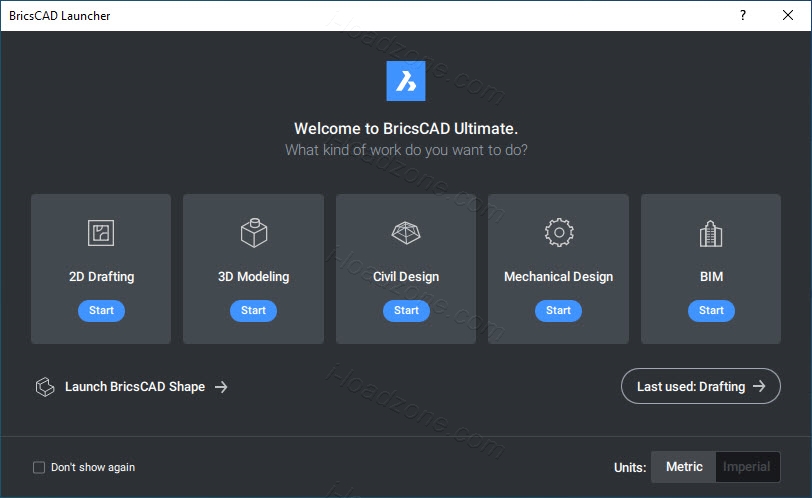Click the Civil Design label
The height and width of the screenshot is (498, 812).
[x=406, y=277]
